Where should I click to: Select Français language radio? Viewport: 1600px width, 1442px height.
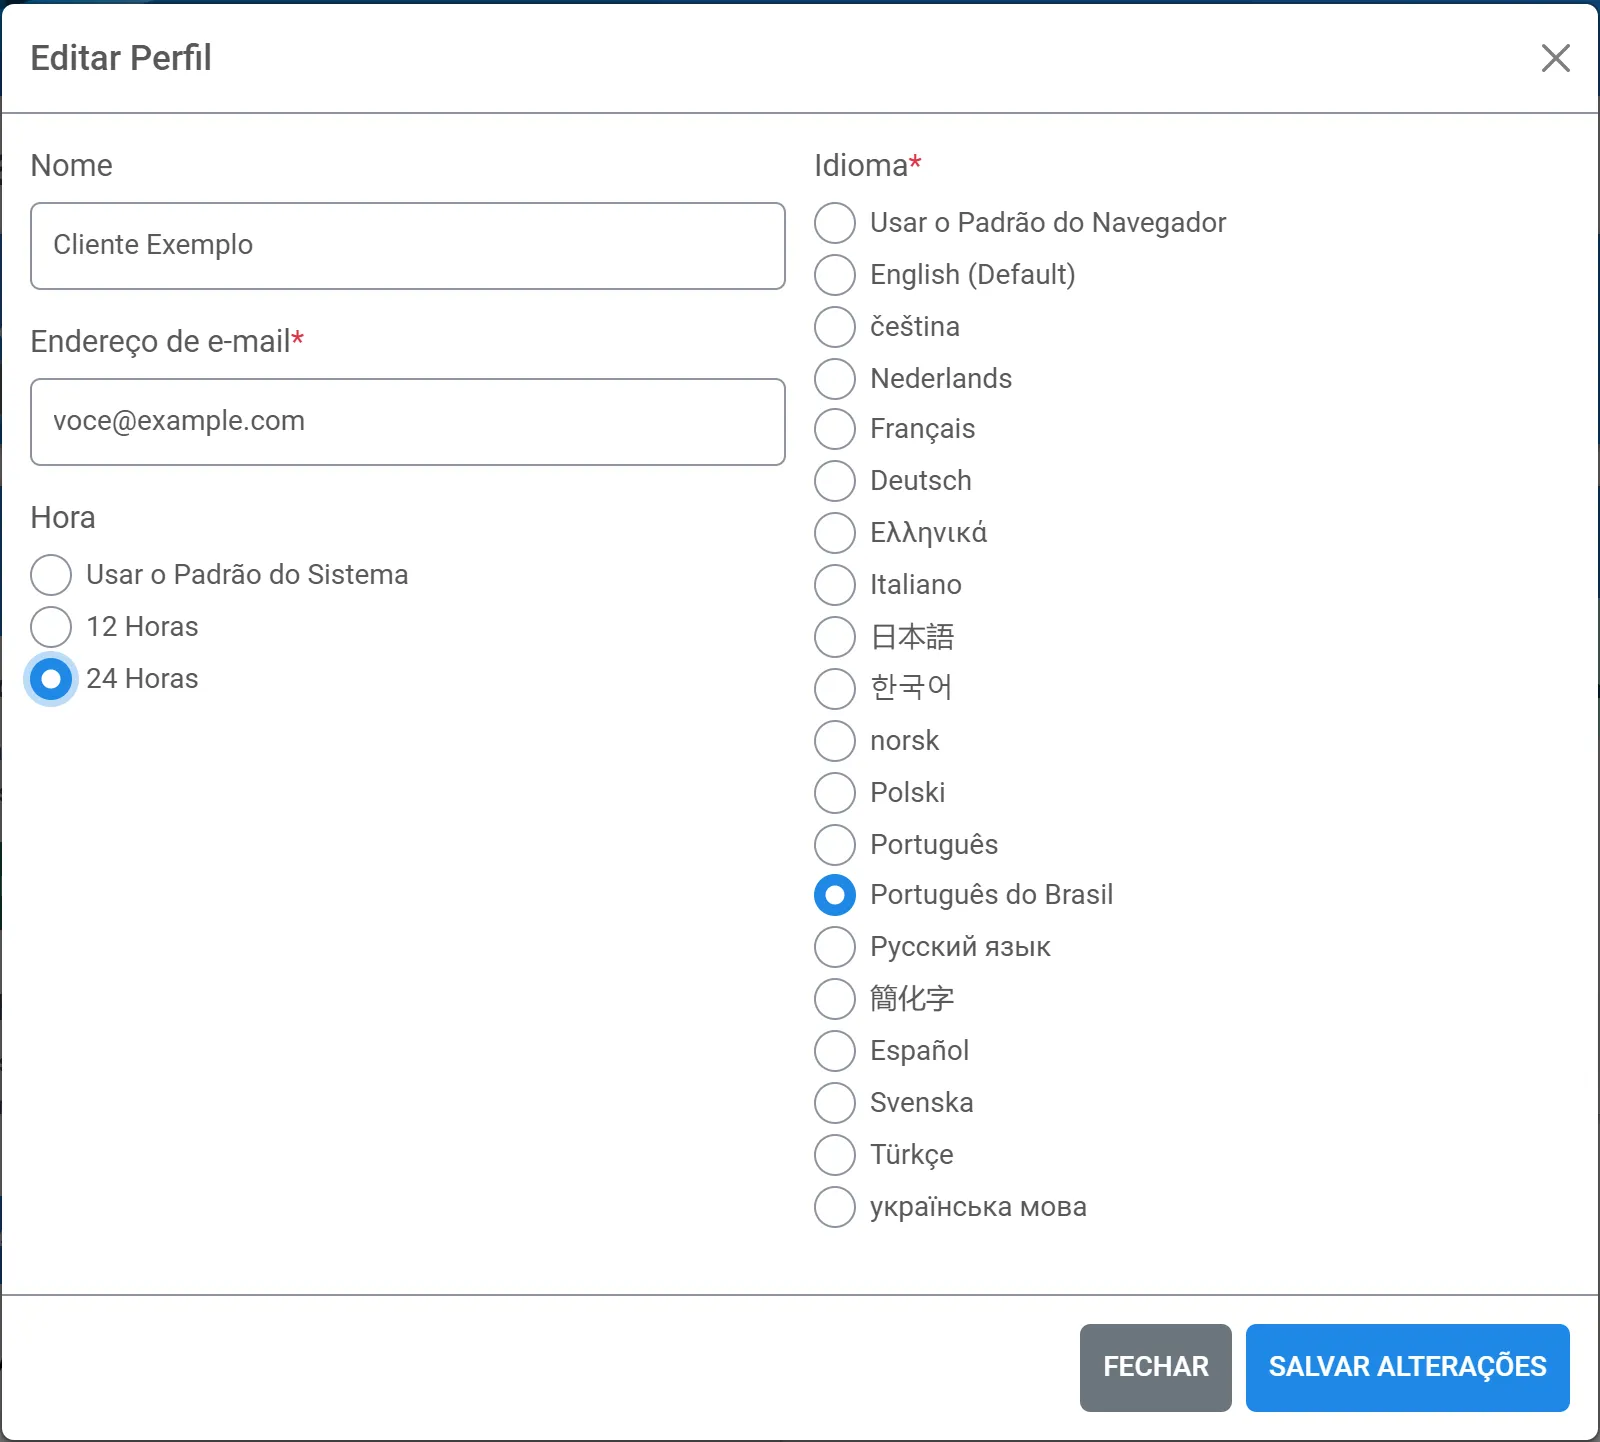pyautogui.click(x=835, y=429)
